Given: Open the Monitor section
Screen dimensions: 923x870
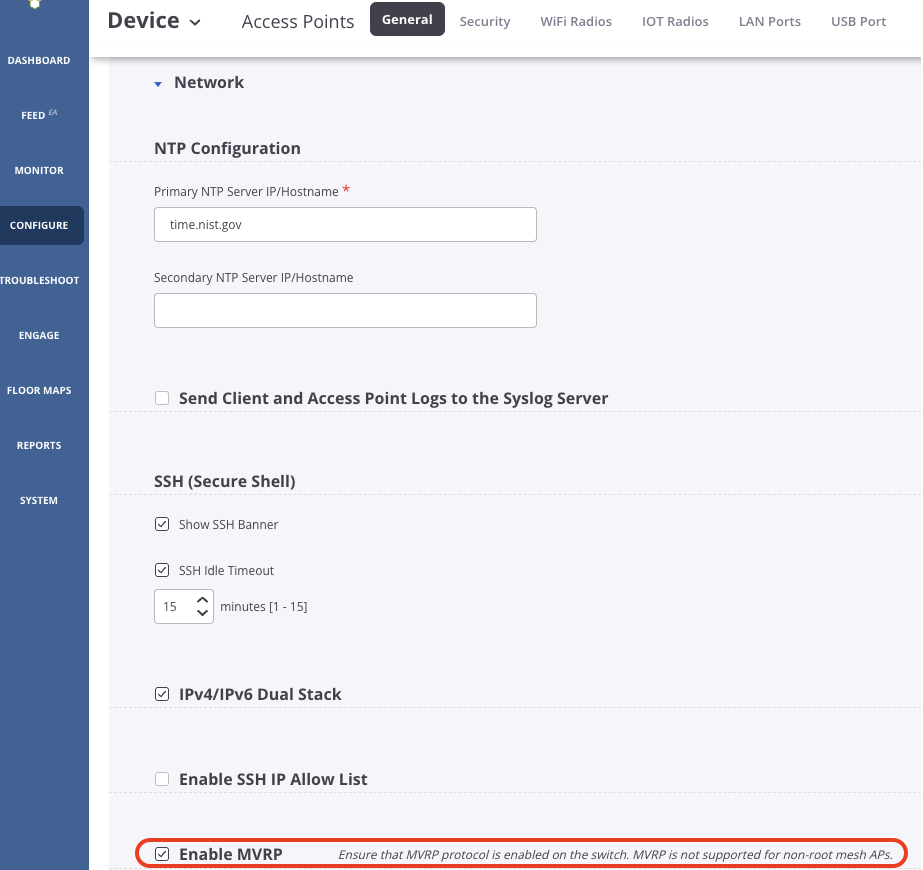Looking at the screenshot, I should (x=38, y=170).
